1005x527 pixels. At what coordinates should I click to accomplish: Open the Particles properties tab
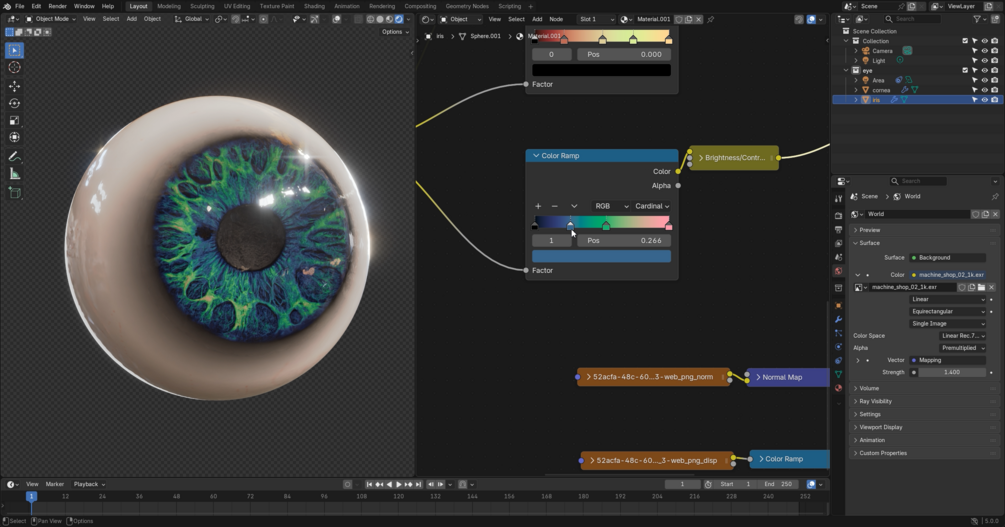[838, 333]
